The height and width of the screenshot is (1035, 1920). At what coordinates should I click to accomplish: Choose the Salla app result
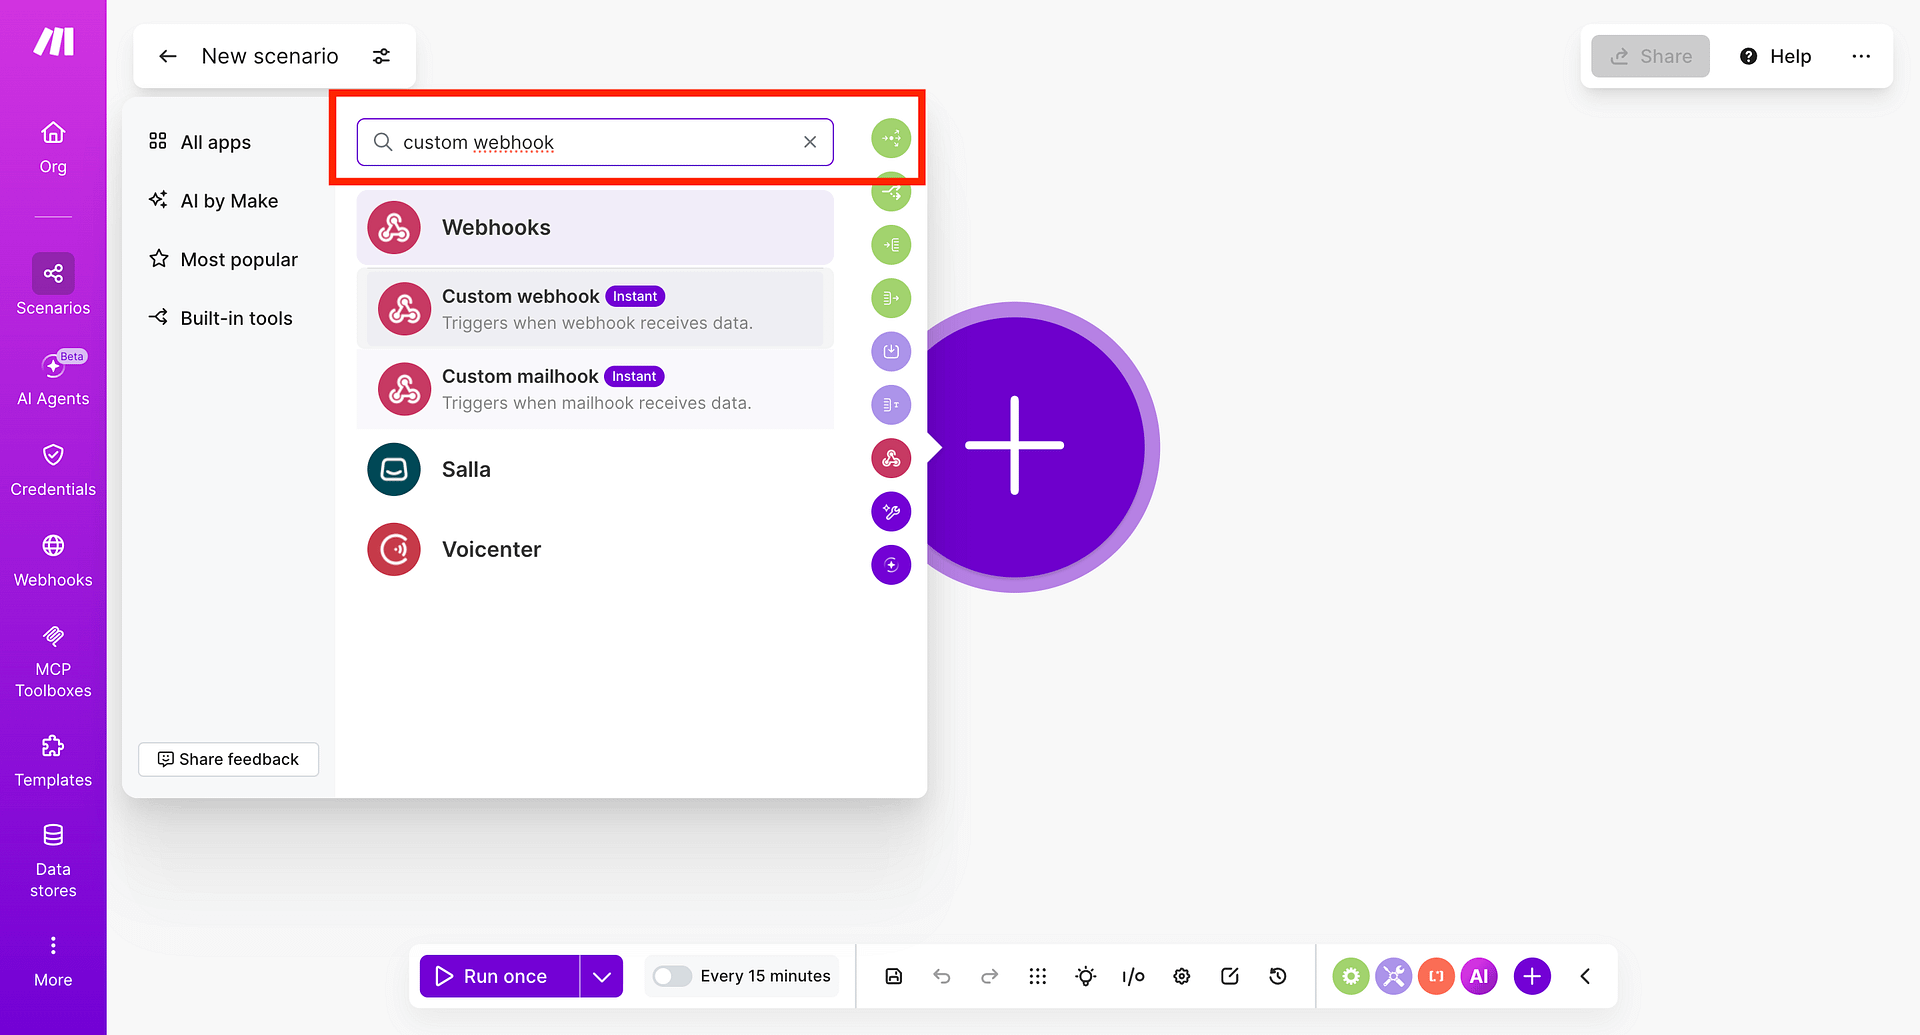point(595,469)
